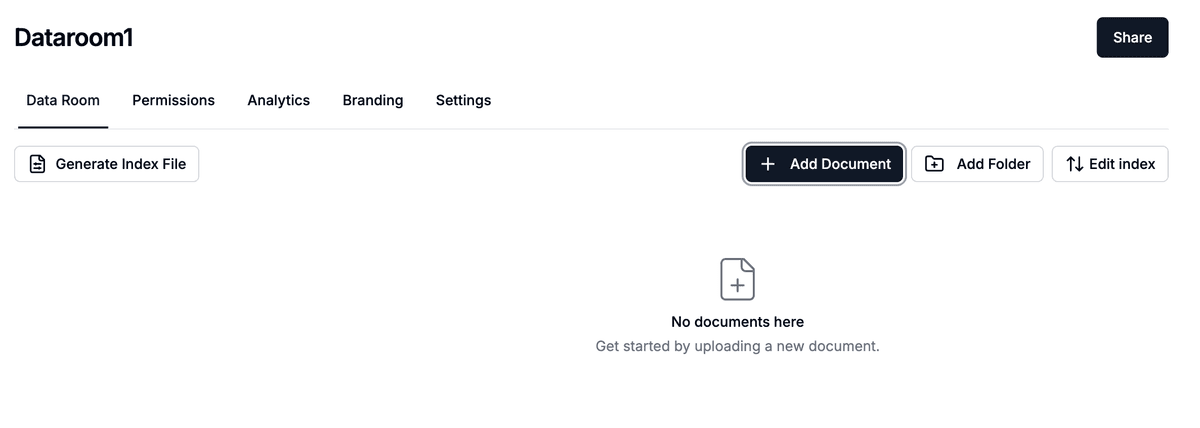Image resolution: width=1200 pixels, height=428 pixels.
Task: View the Analytics tab
Action: coord(278,100)
